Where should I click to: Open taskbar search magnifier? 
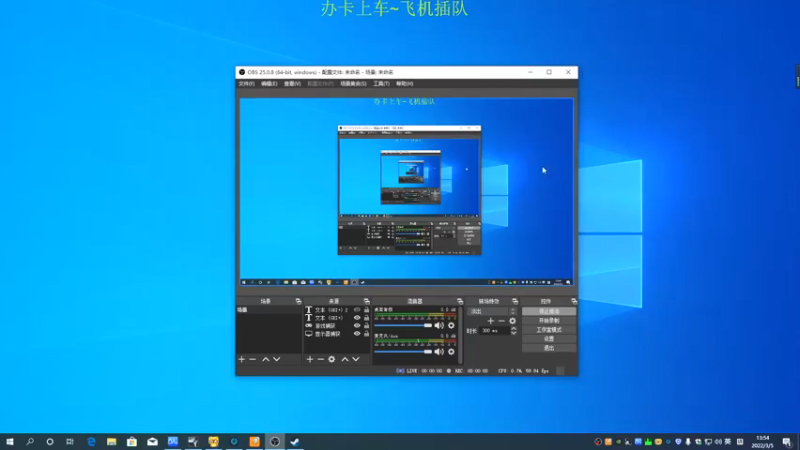30,441
